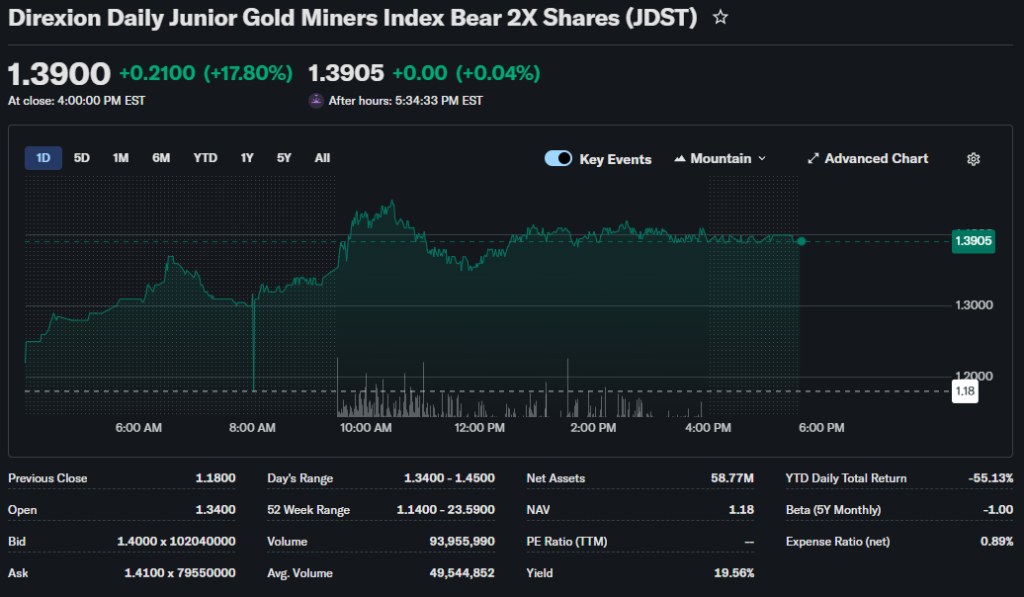Click the after-hours moon icon
The height and width of the screenshot is (597, 1024).
tap(316, 100)
